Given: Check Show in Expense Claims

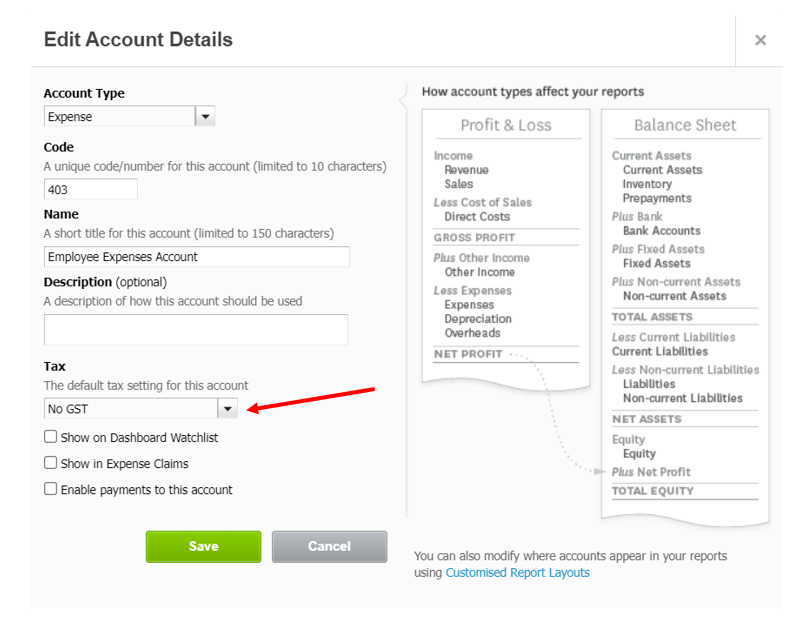Looking at the screenshot, I should (50, 463).
